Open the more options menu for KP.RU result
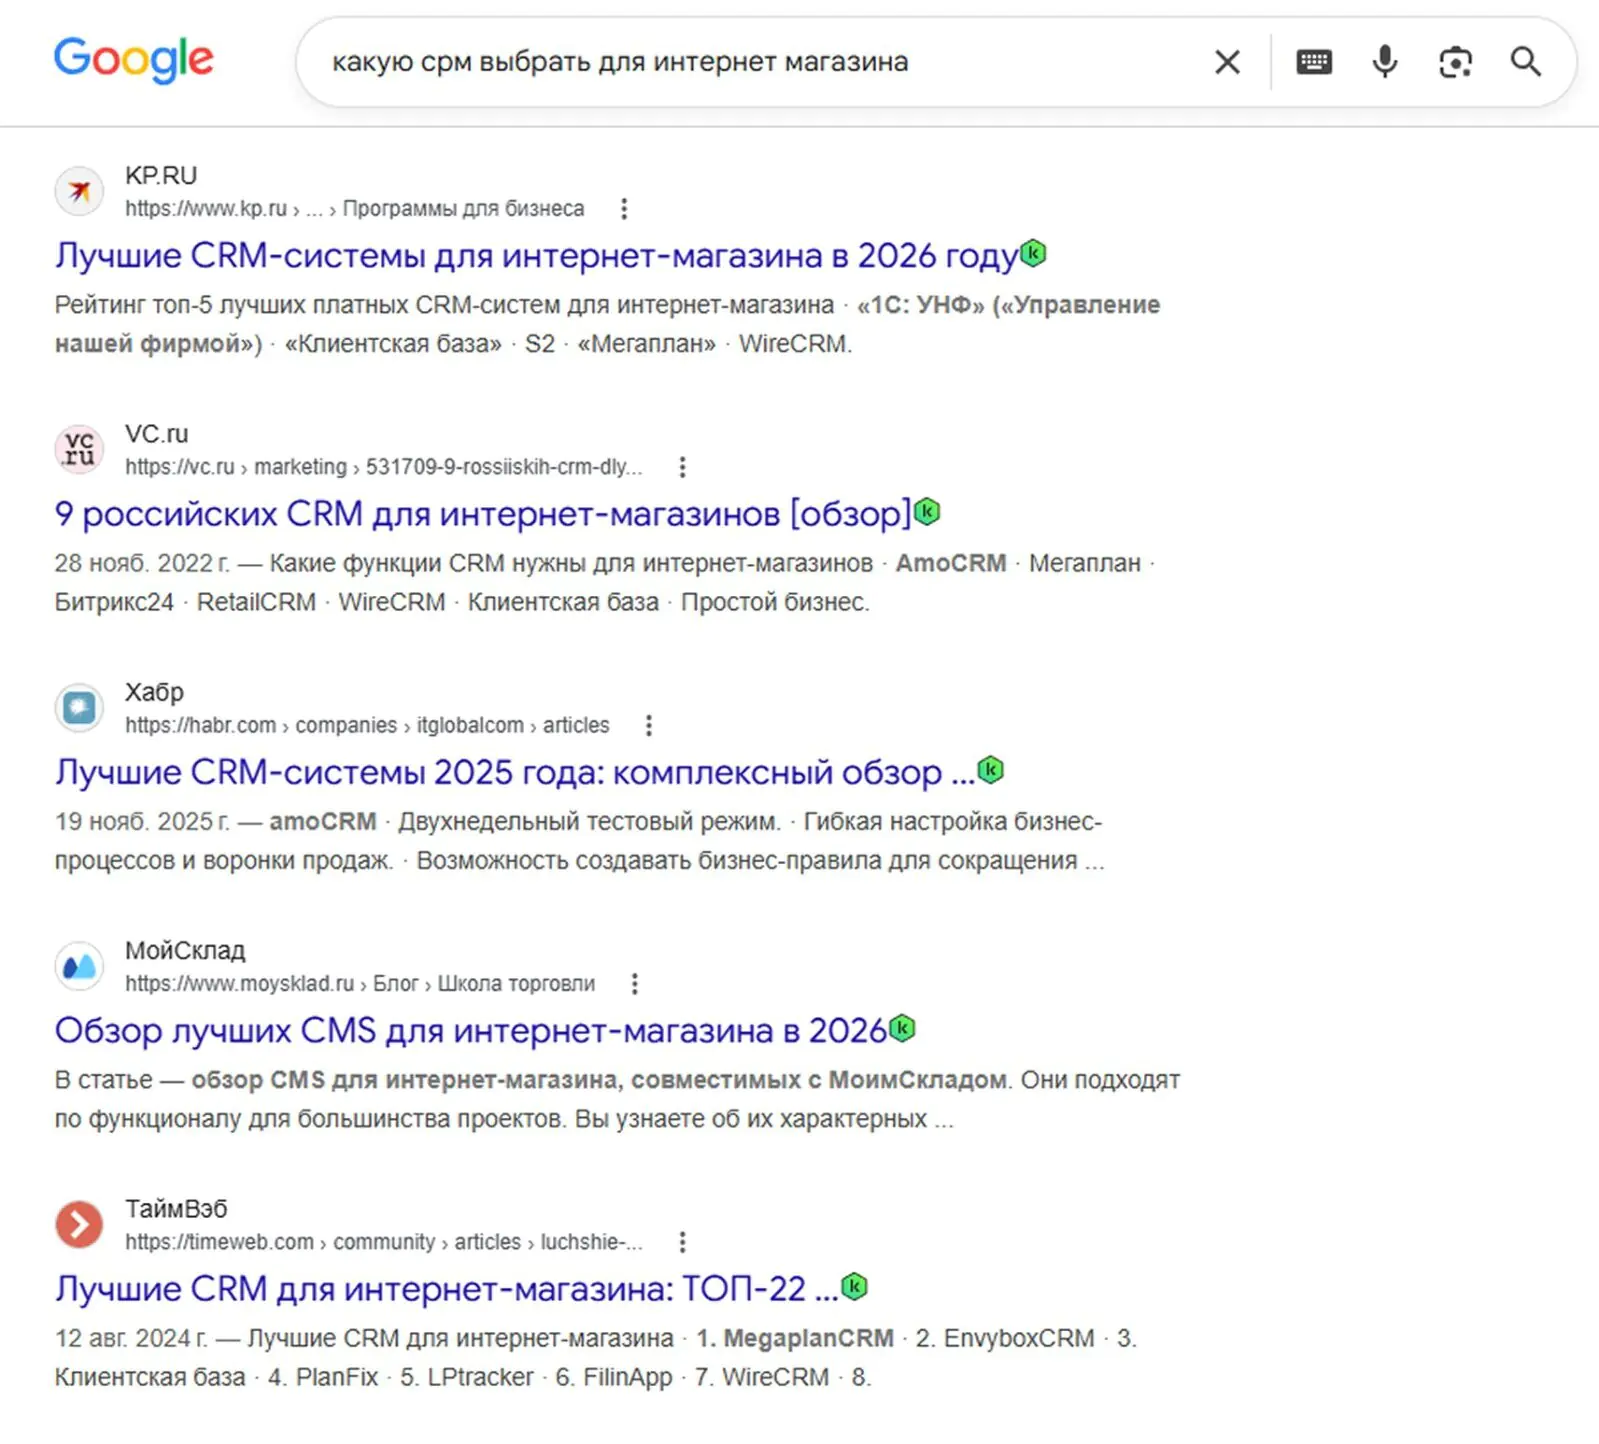The width and height of the screenshot is (1599, 1444). 624,209
